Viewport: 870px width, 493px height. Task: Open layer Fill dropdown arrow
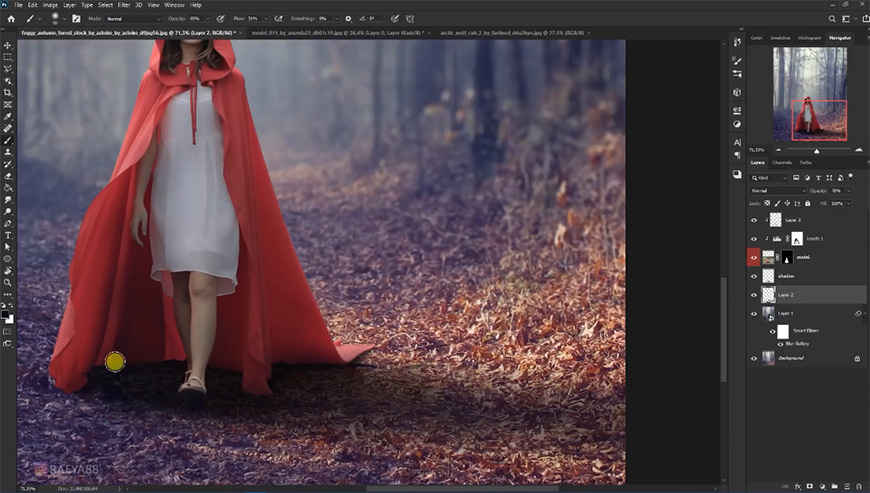pos(848,204)
